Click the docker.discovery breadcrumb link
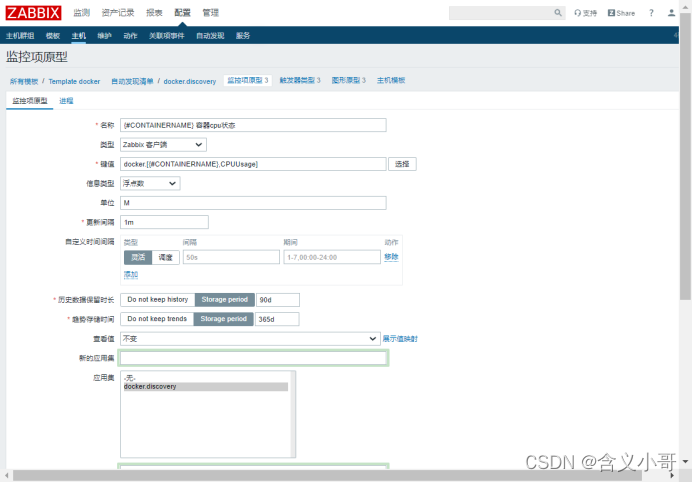Viewport: 692px width, 482px height. (190, 81)
